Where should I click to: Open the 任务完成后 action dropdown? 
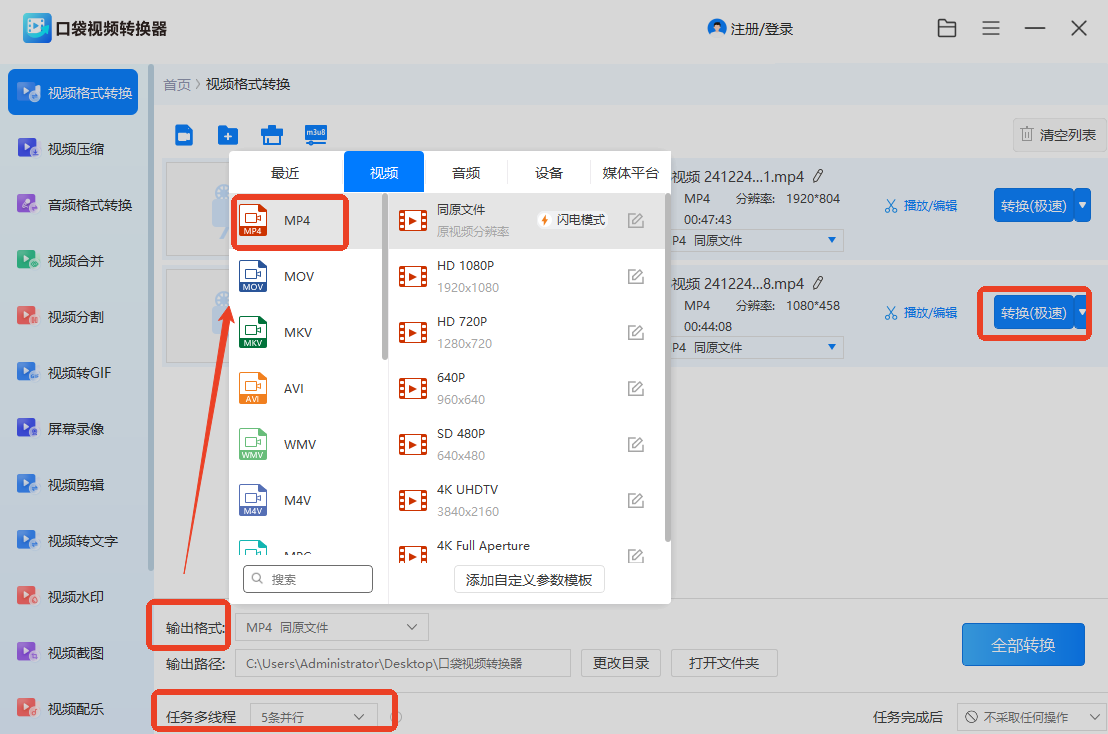pyautogui.click(x=1030, y=716)
